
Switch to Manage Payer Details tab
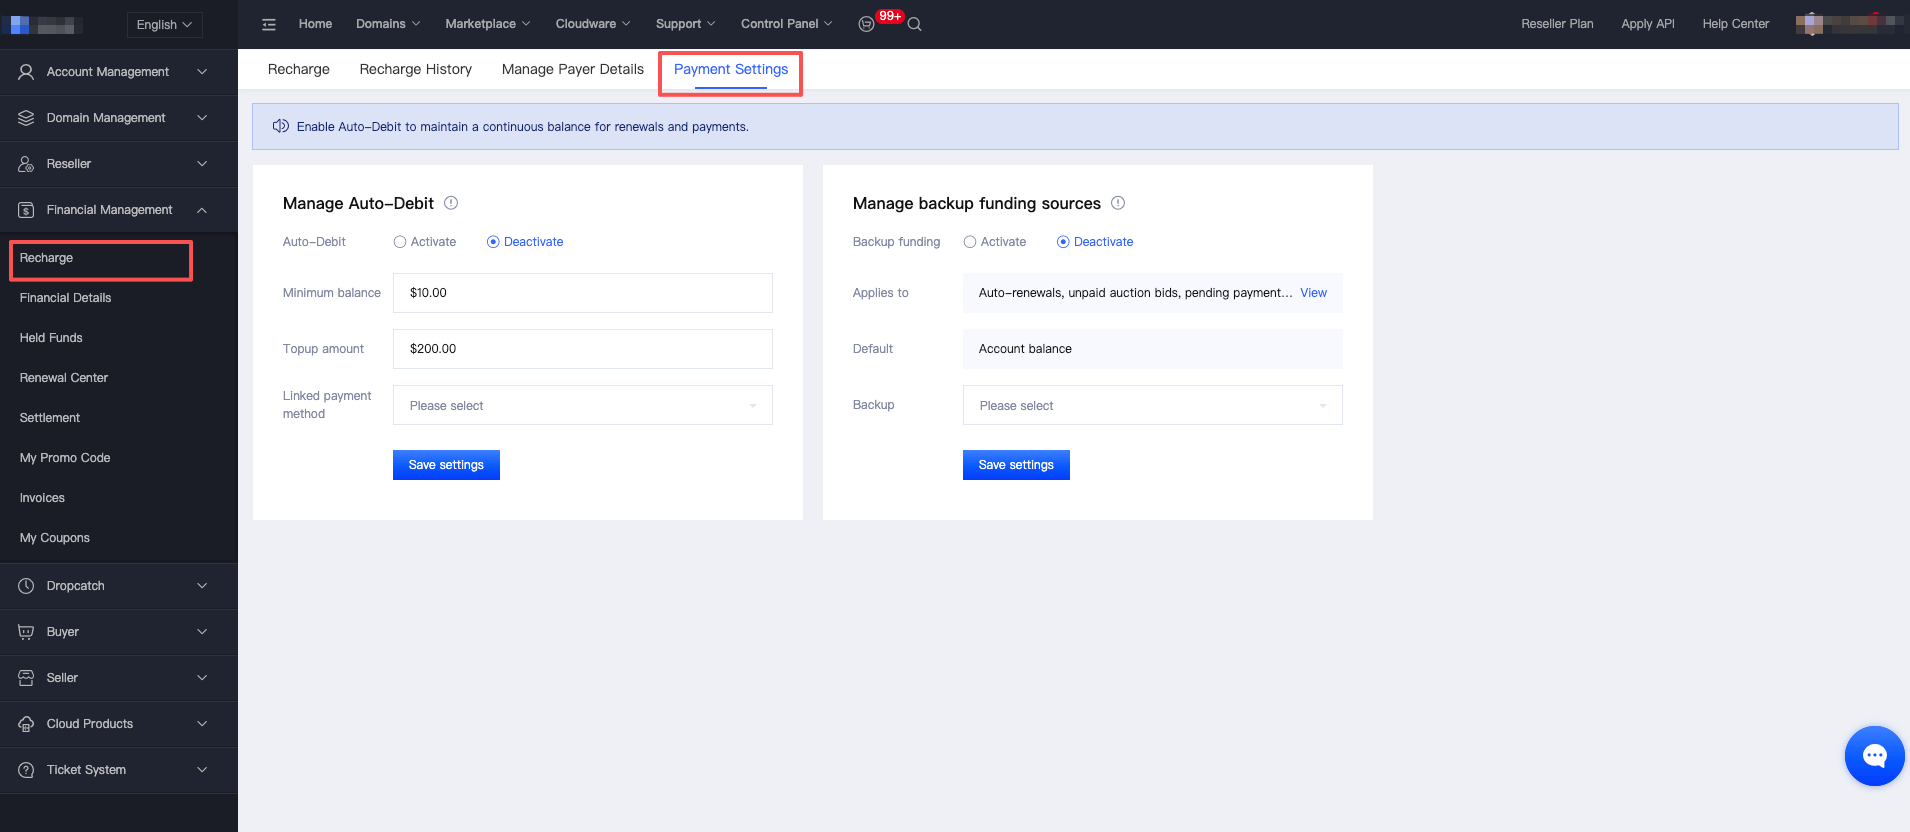(x=572, y=69)
